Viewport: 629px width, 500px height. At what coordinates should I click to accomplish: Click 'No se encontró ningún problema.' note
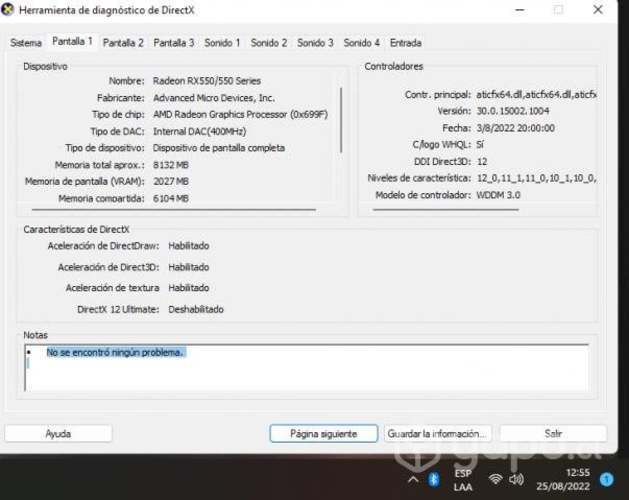[x=115, y=352]
